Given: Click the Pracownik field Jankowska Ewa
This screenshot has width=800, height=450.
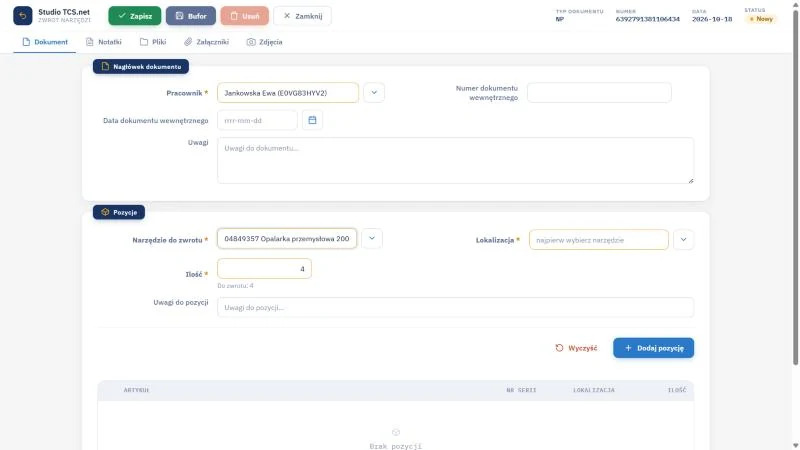Looking at the screenshot, I should [288, 93].
